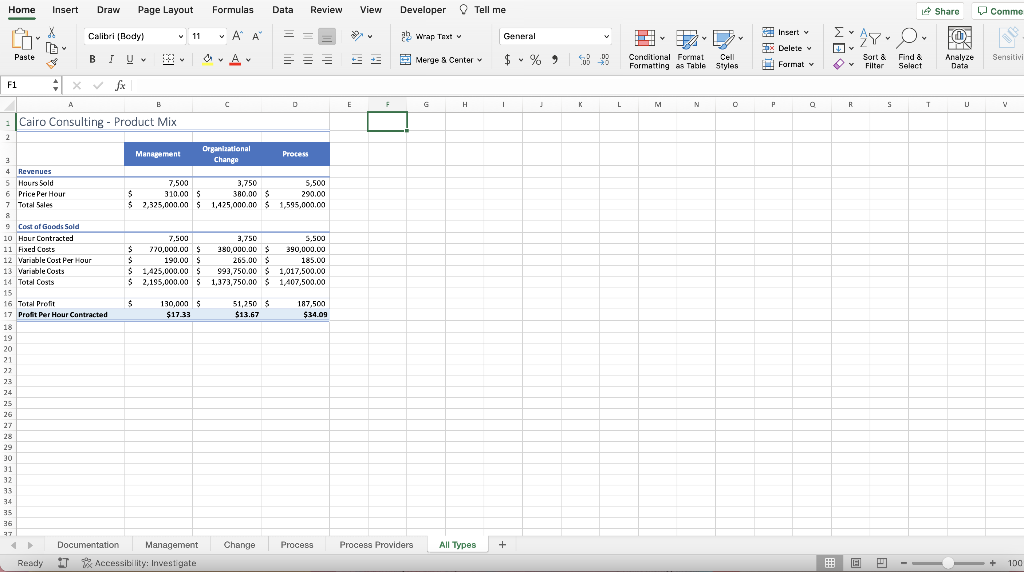Image resolution: width=1024 pixels, height=572 pixels.
Task: Click Analyze Data button
Action: point(959,48)
